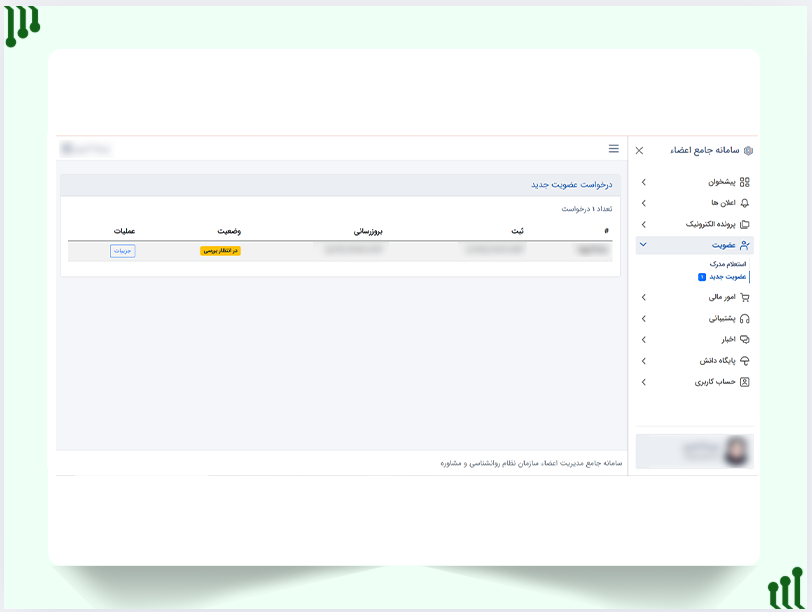
Task: Expand the پشتیبانی chevron
Action: coord(644,318)
